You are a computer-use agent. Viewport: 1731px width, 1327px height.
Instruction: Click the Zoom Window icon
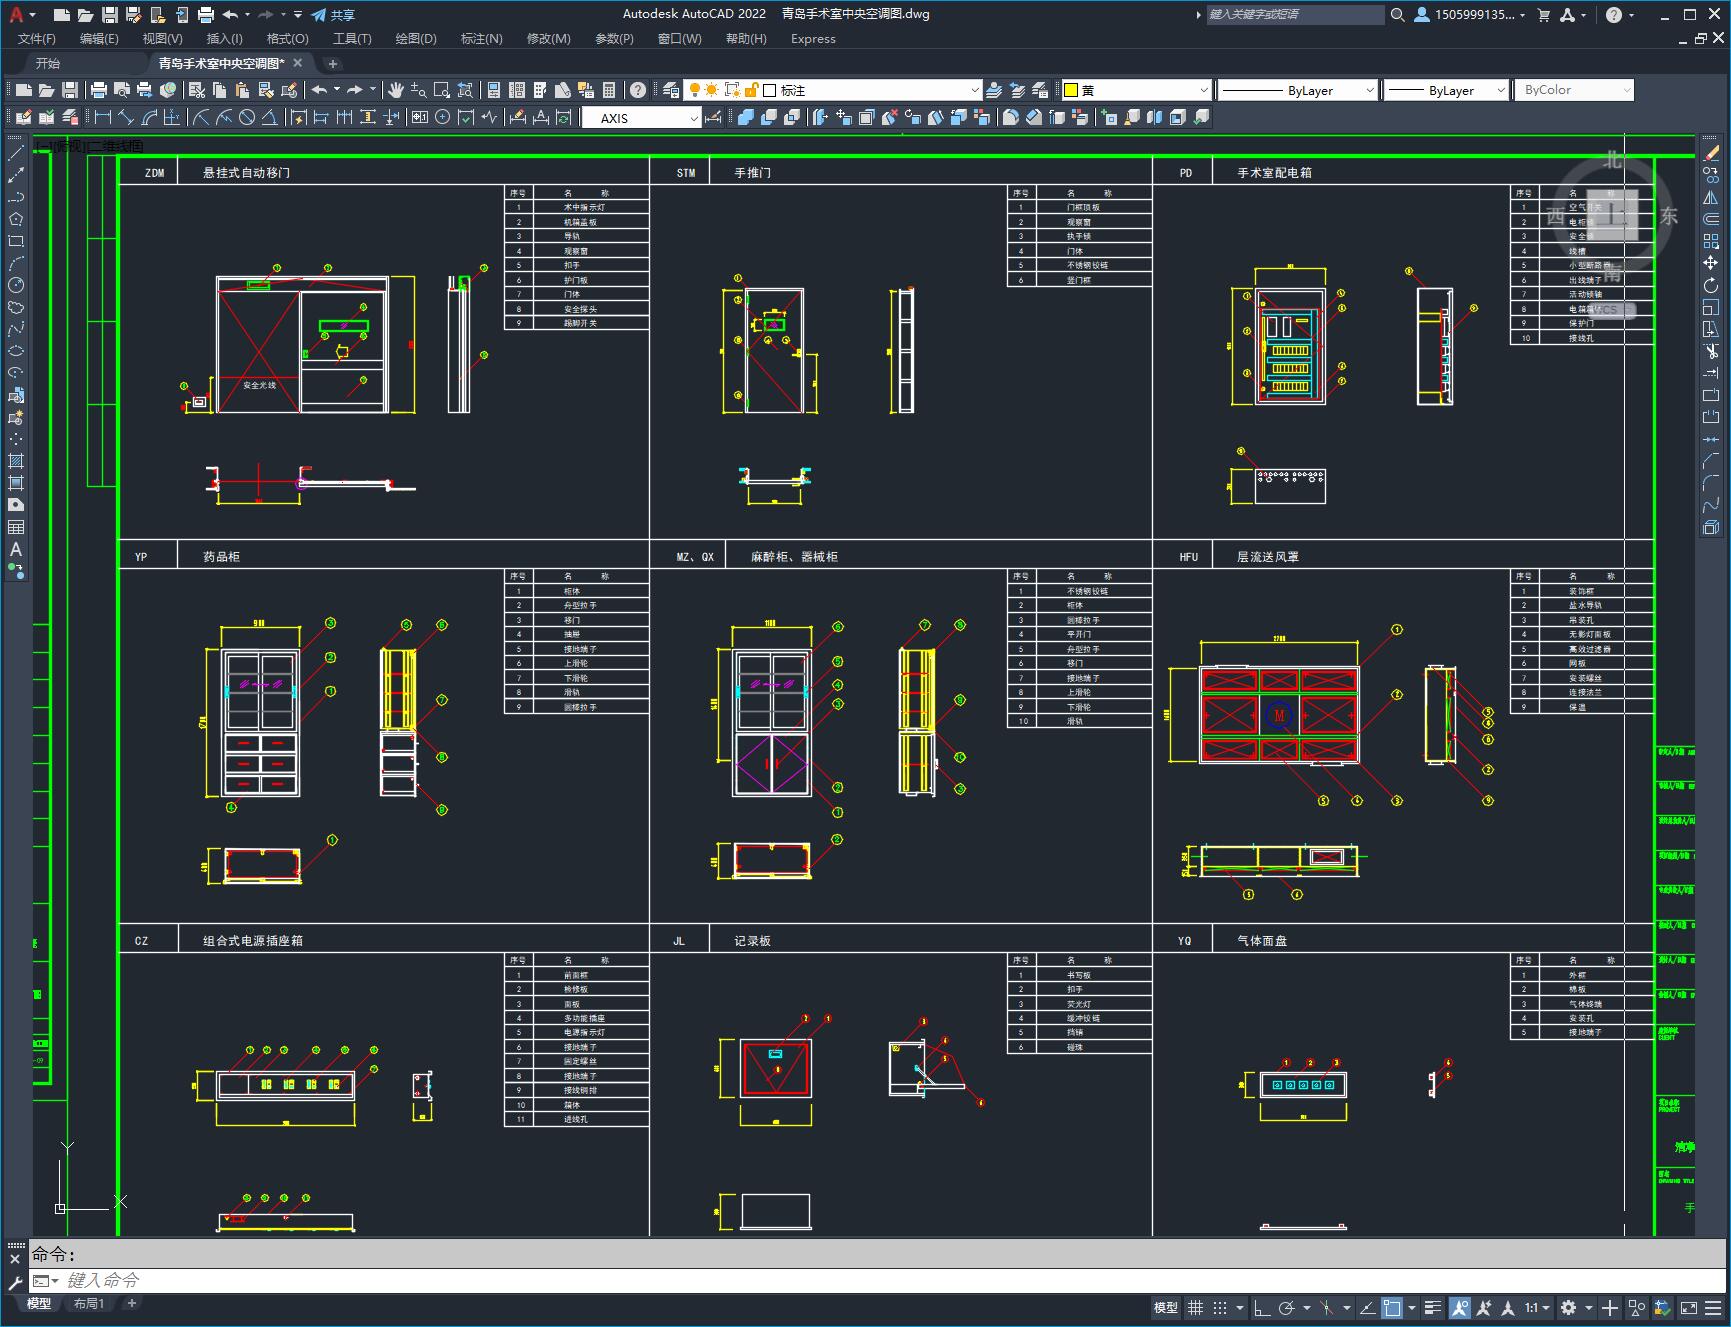[x=441, y=90]
